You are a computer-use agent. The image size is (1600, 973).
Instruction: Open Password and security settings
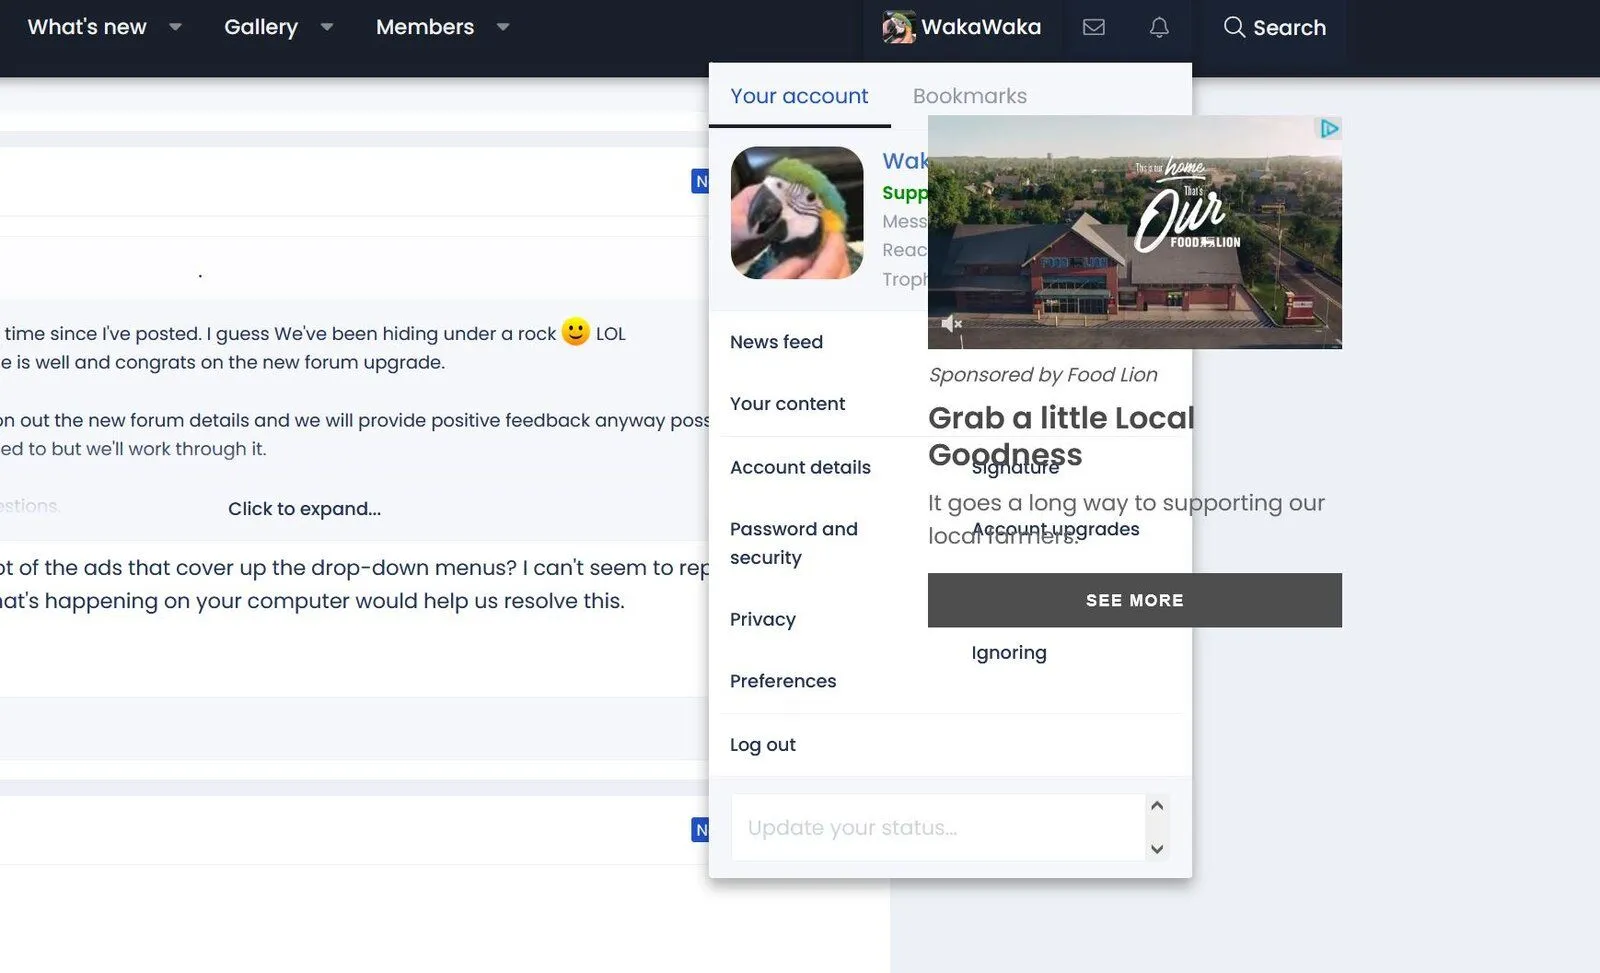click(793, 543)
